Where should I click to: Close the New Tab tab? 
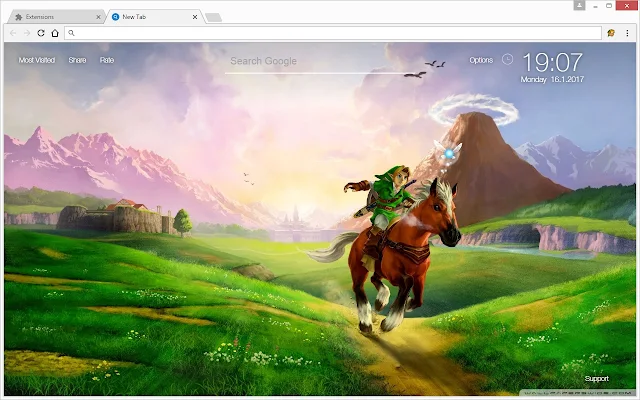[195, 17]
